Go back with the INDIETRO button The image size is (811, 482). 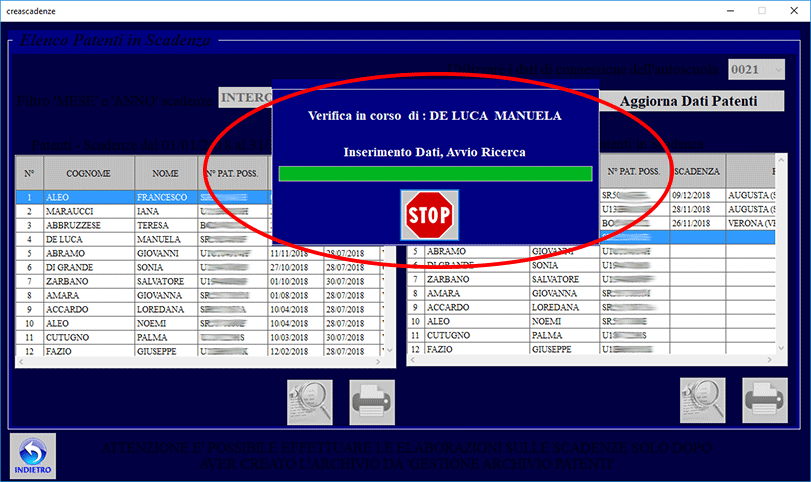click(33, 456)
